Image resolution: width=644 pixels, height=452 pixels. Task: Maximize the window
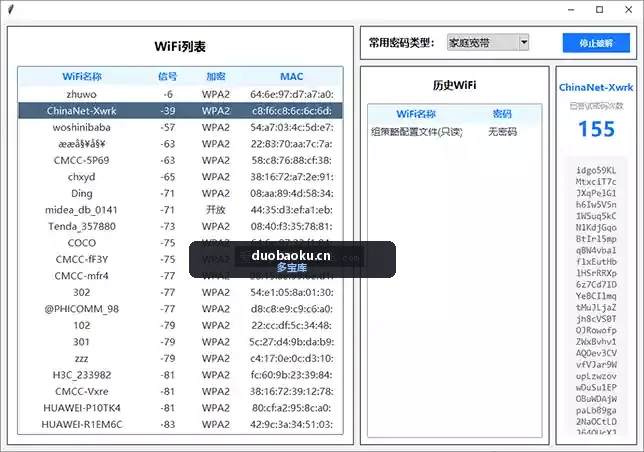coord(599,9)
